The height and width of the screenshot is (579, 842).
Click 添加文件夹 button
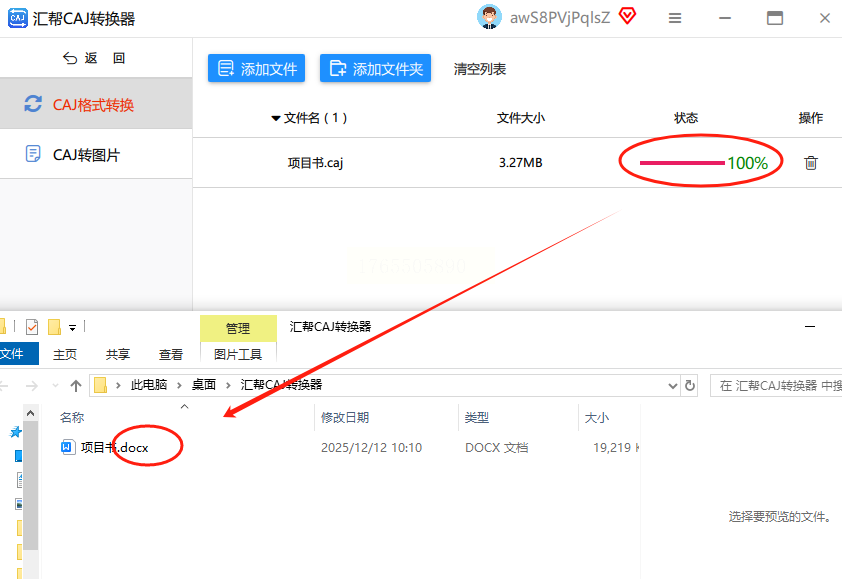click(x=375, y=68)
